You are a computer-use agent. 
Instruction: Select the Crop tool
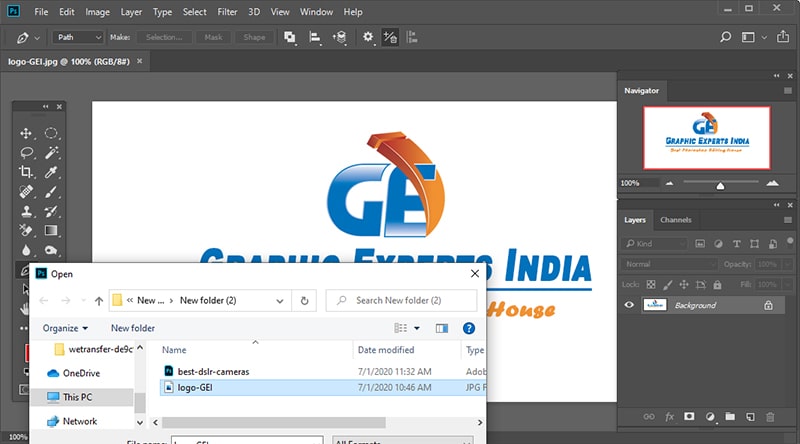click(x=26, y=172)
